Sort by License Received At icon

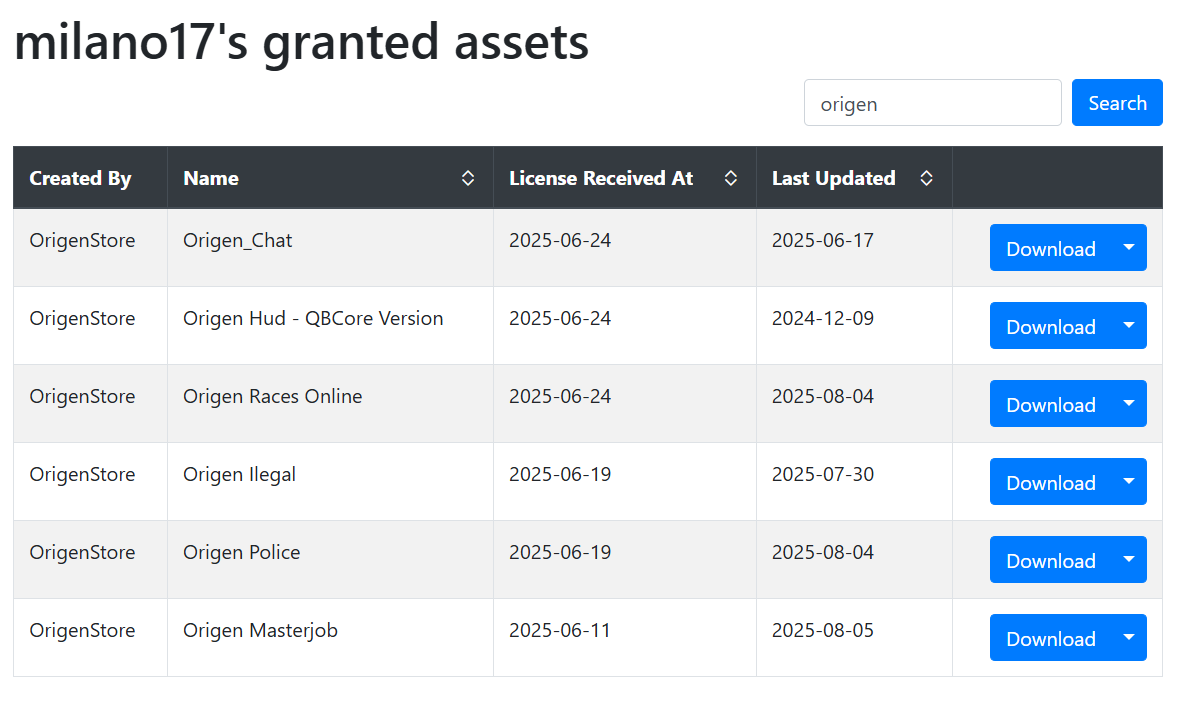(730, 178)
